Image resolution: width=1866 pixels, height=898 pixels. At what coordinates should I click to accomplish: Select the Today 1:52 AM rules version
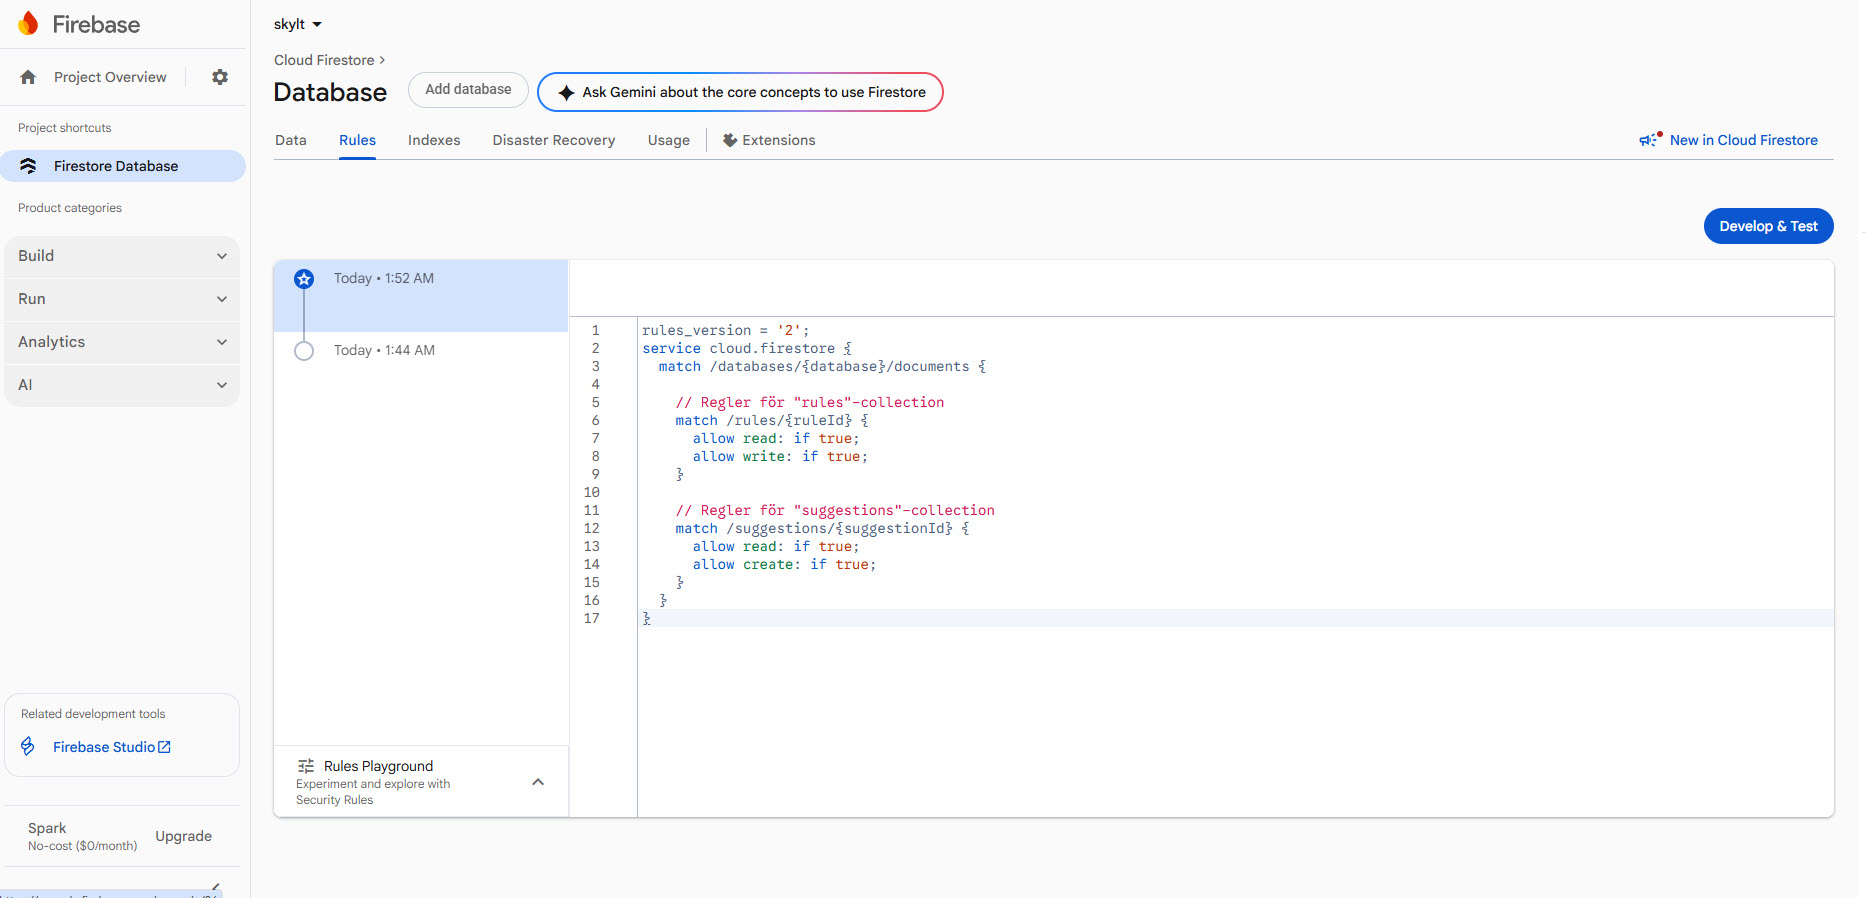tap(421, 295)
